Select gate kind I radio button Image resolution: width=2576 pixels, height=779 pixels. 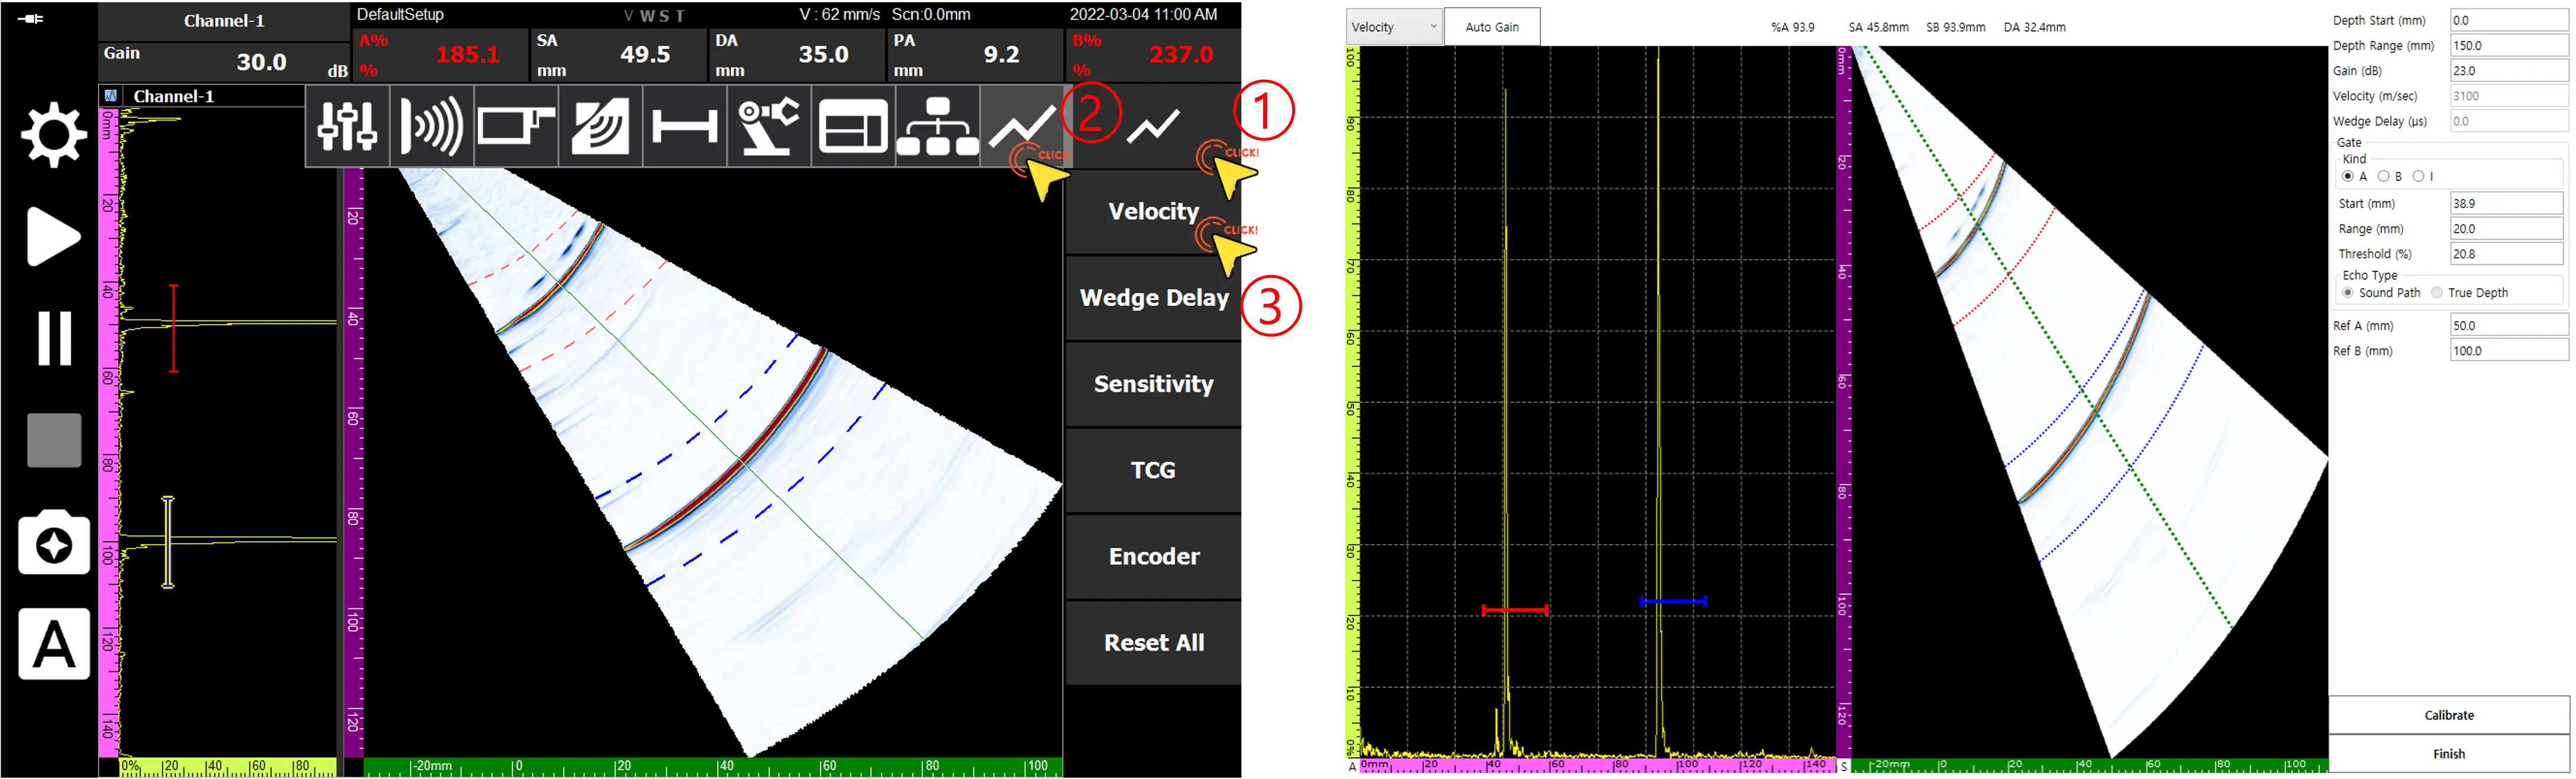pos(2418,176)
